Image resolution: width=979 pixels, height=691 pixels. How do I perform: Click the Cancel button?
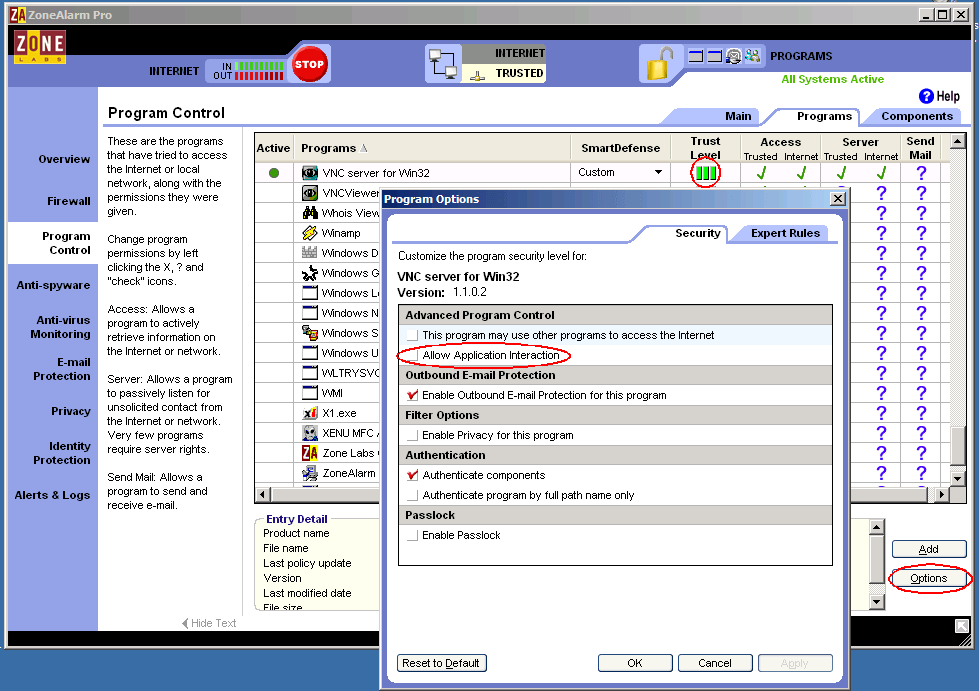tap(715, 663)
